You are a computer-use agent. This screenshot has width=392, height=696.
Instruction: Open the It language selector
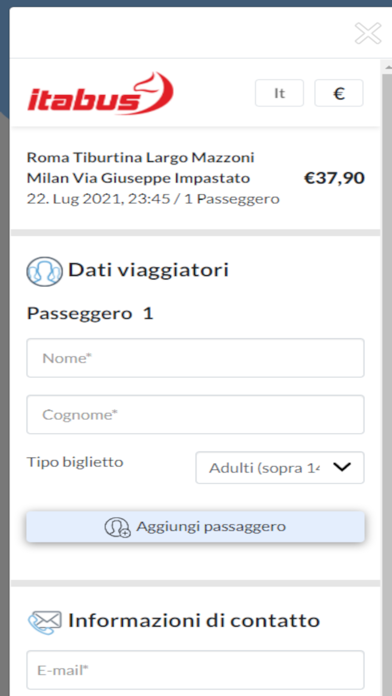tap(279, 93)
